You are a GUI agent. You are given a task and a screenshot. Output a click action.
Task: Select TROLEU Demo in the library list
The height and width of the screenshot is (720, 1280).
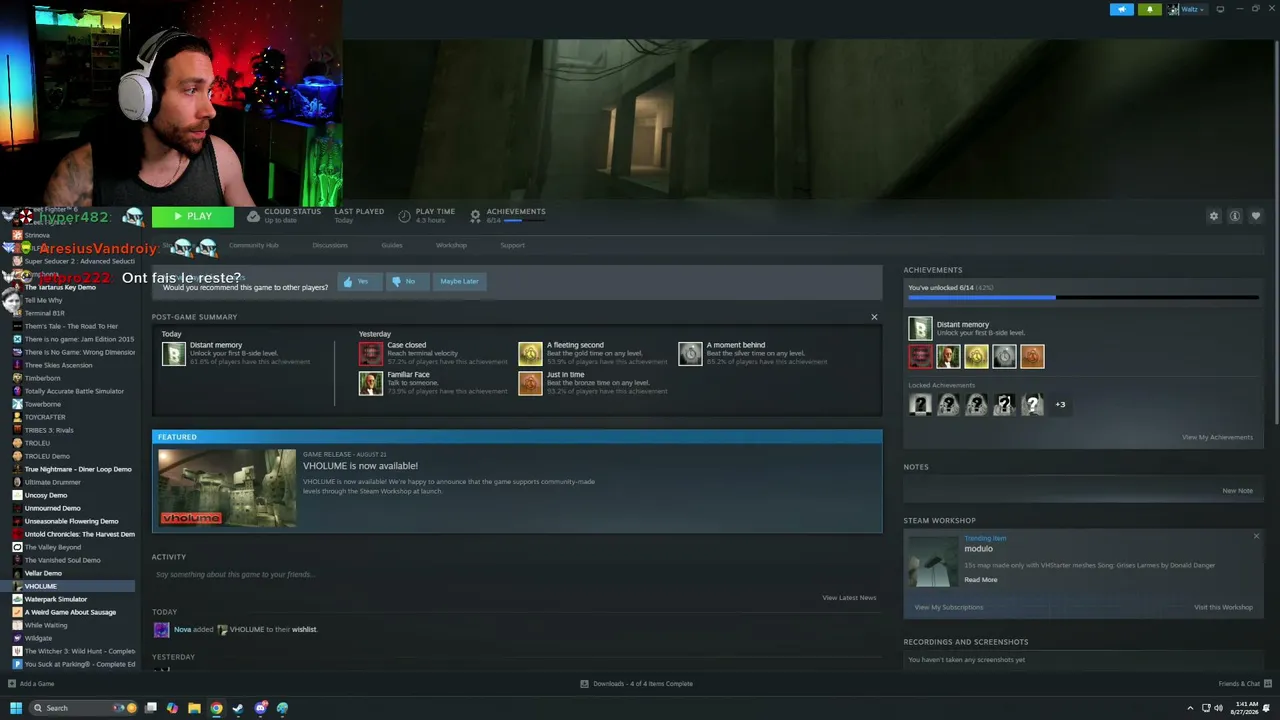click(68, 456)
